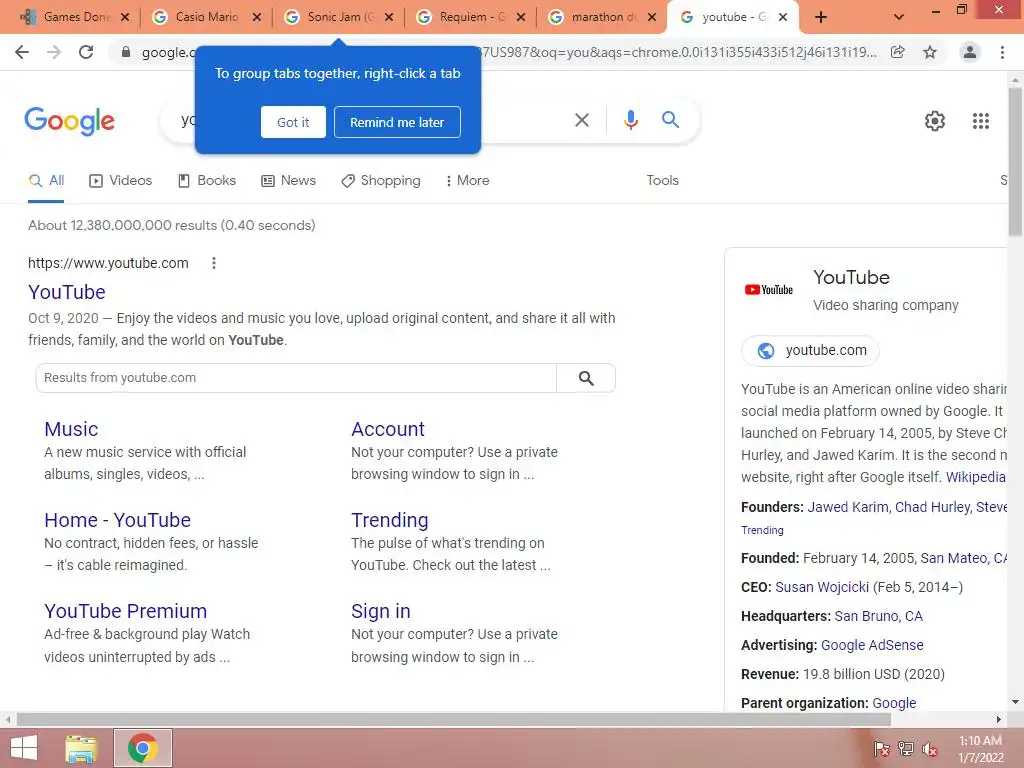Open the share this page icon

898,52
